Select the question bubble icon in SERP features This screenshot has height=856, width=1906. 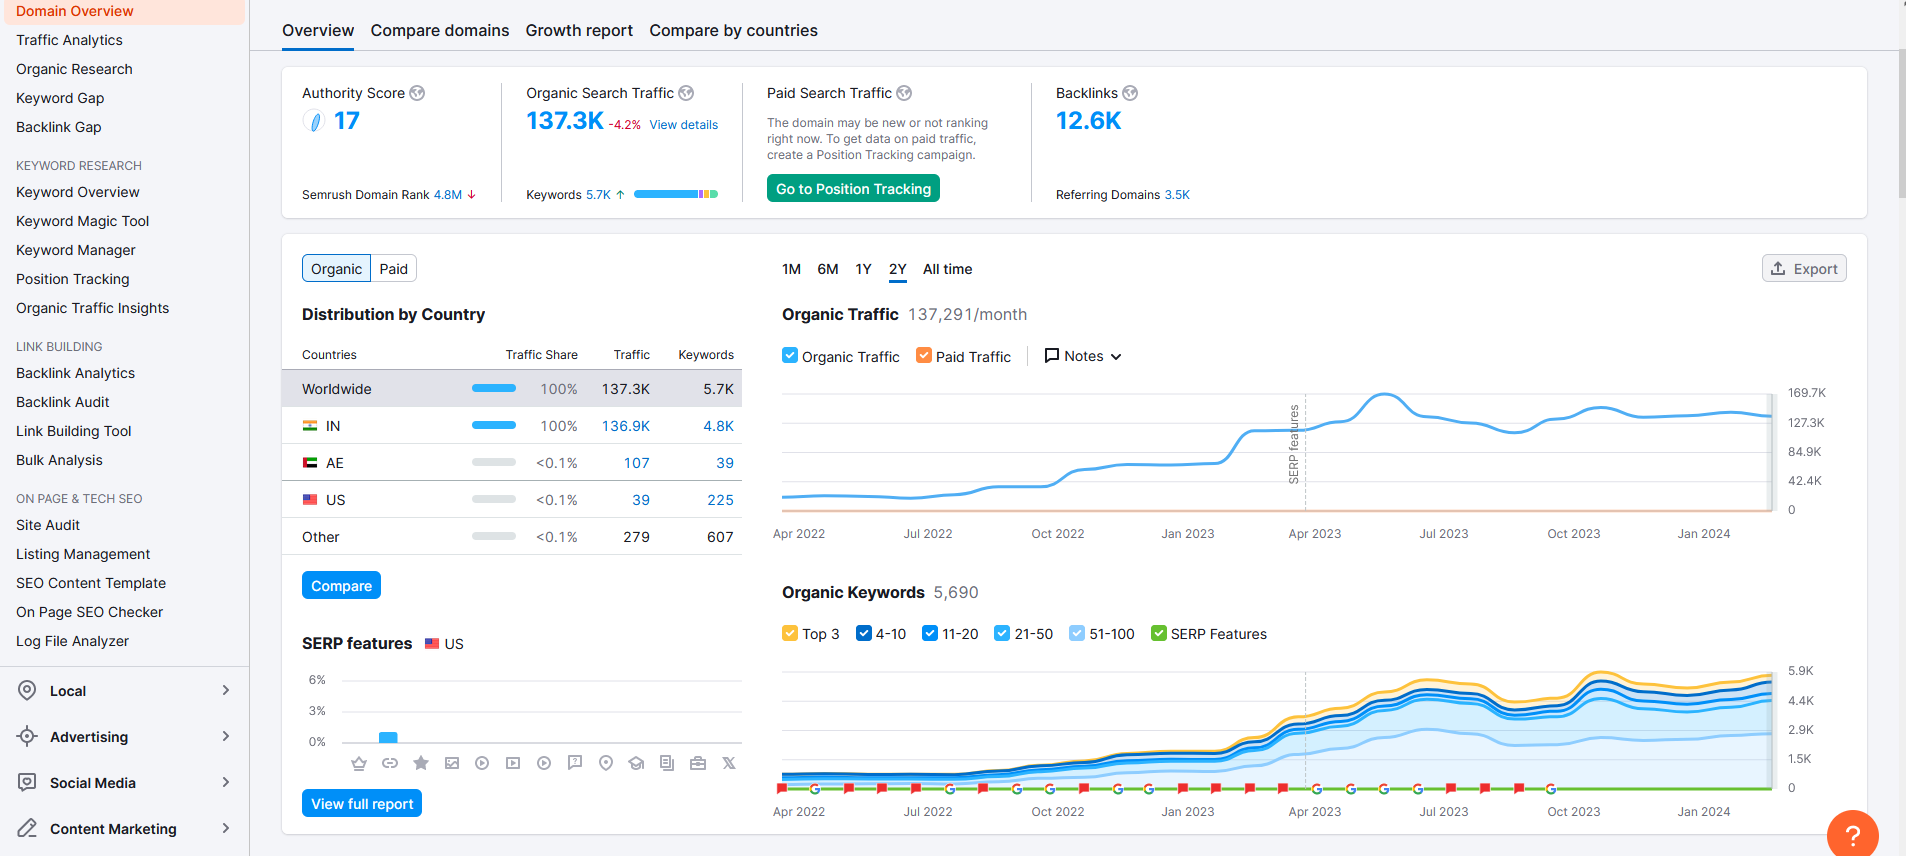[575, 763]
